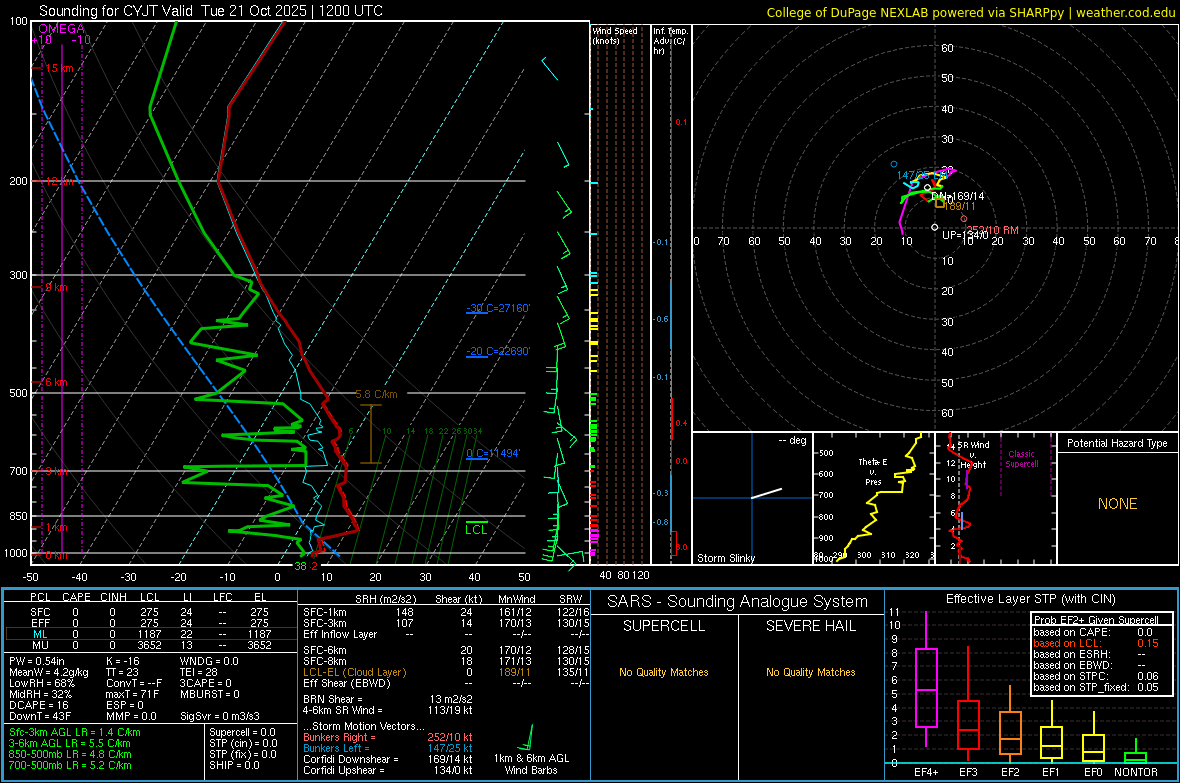Image resolution: width=1180 pixels, height=783 pixels.
Task: Click the '15 km' height marker
Action: (x=59, y=69)
